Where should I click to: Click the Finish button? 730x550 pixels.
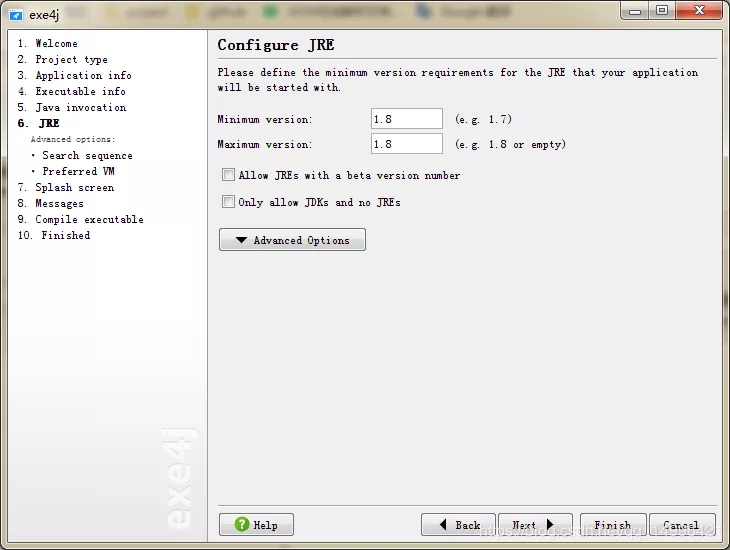(x=613, y=525)
